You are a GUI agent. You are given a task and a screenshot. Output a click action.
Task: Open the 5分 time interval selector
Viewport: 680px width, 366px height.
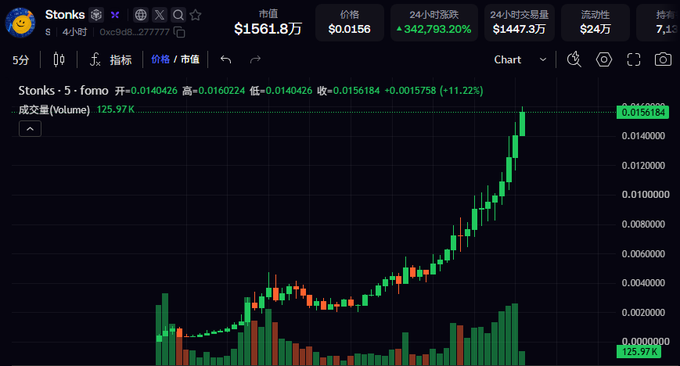click(x=20, y=60)
